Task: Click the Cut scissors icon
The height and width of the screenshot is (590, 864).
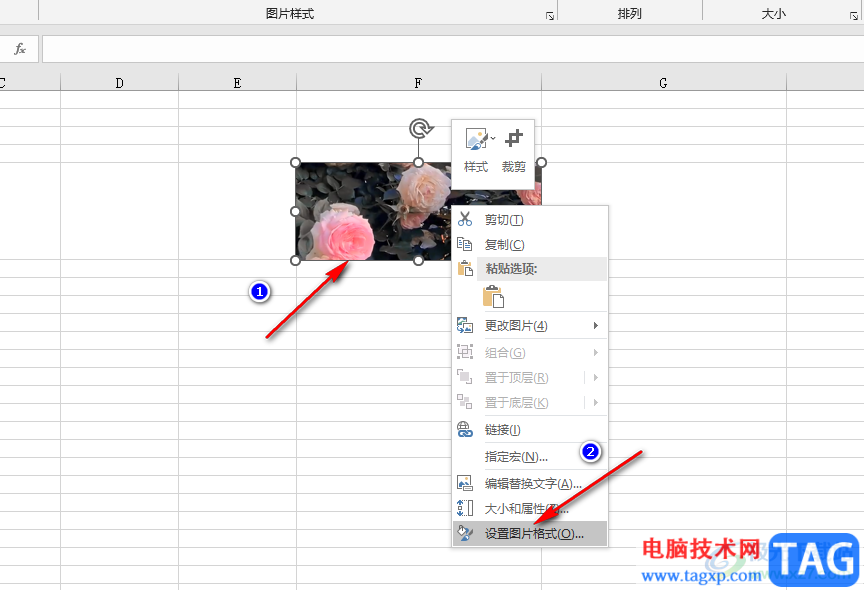Action: (x=465, y=219)
